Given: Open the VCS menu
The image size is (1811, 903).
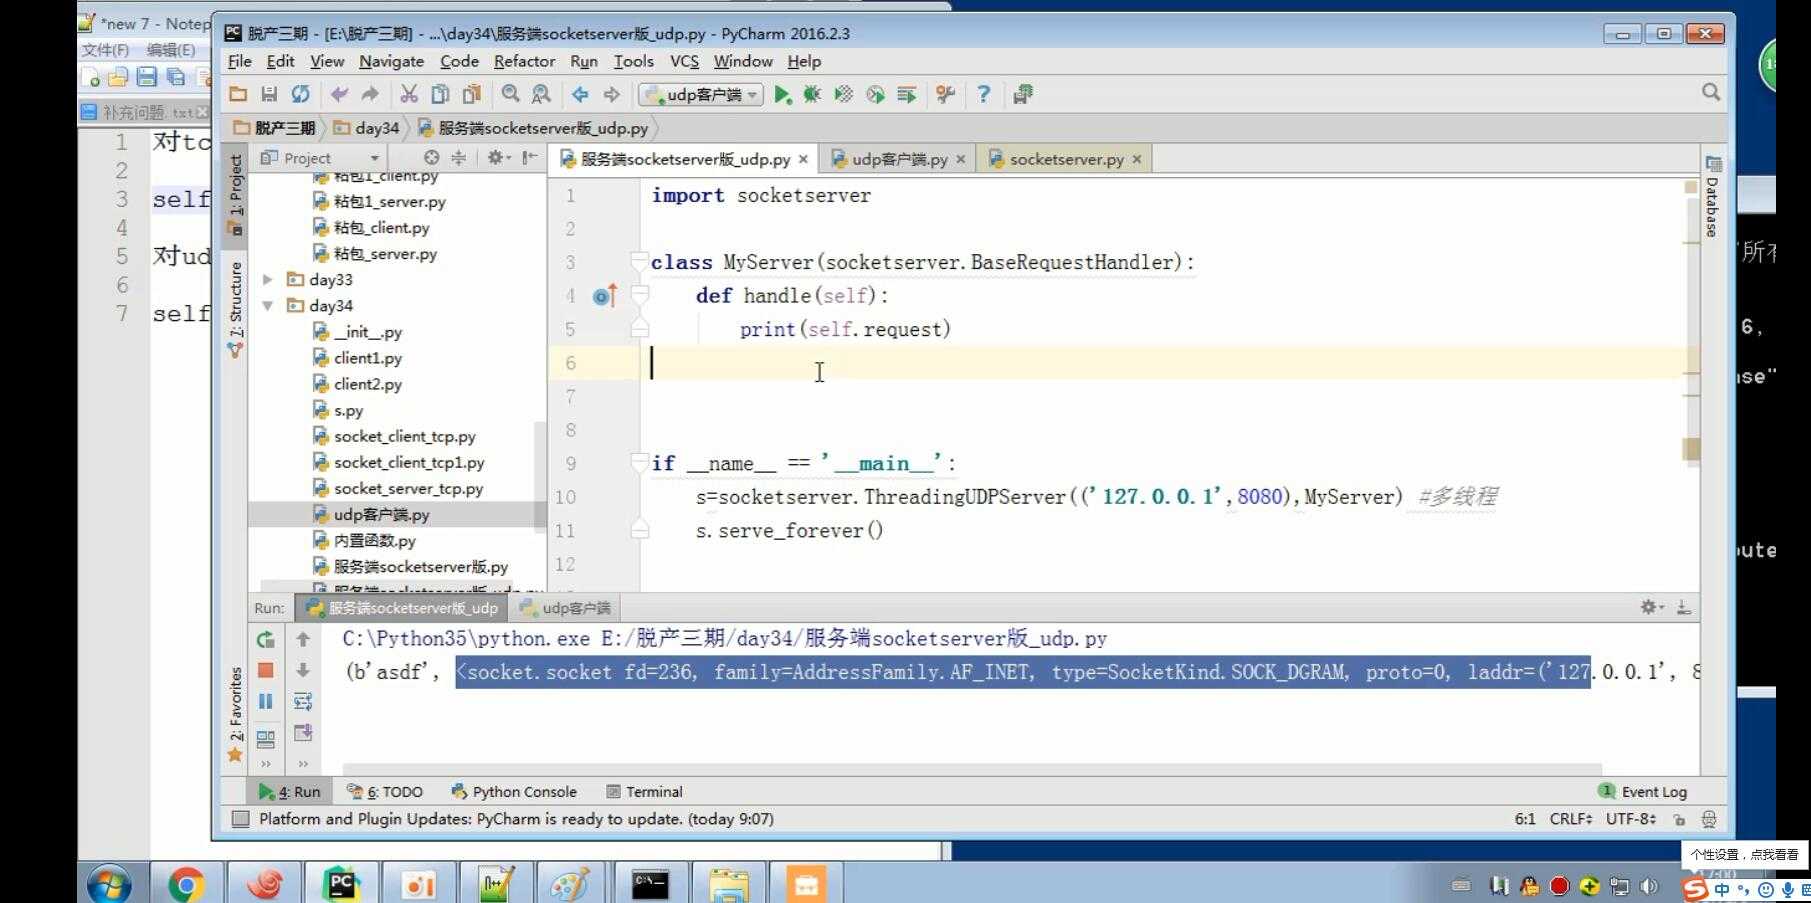Looking at the screenshot, I should (x=684, y=61).
